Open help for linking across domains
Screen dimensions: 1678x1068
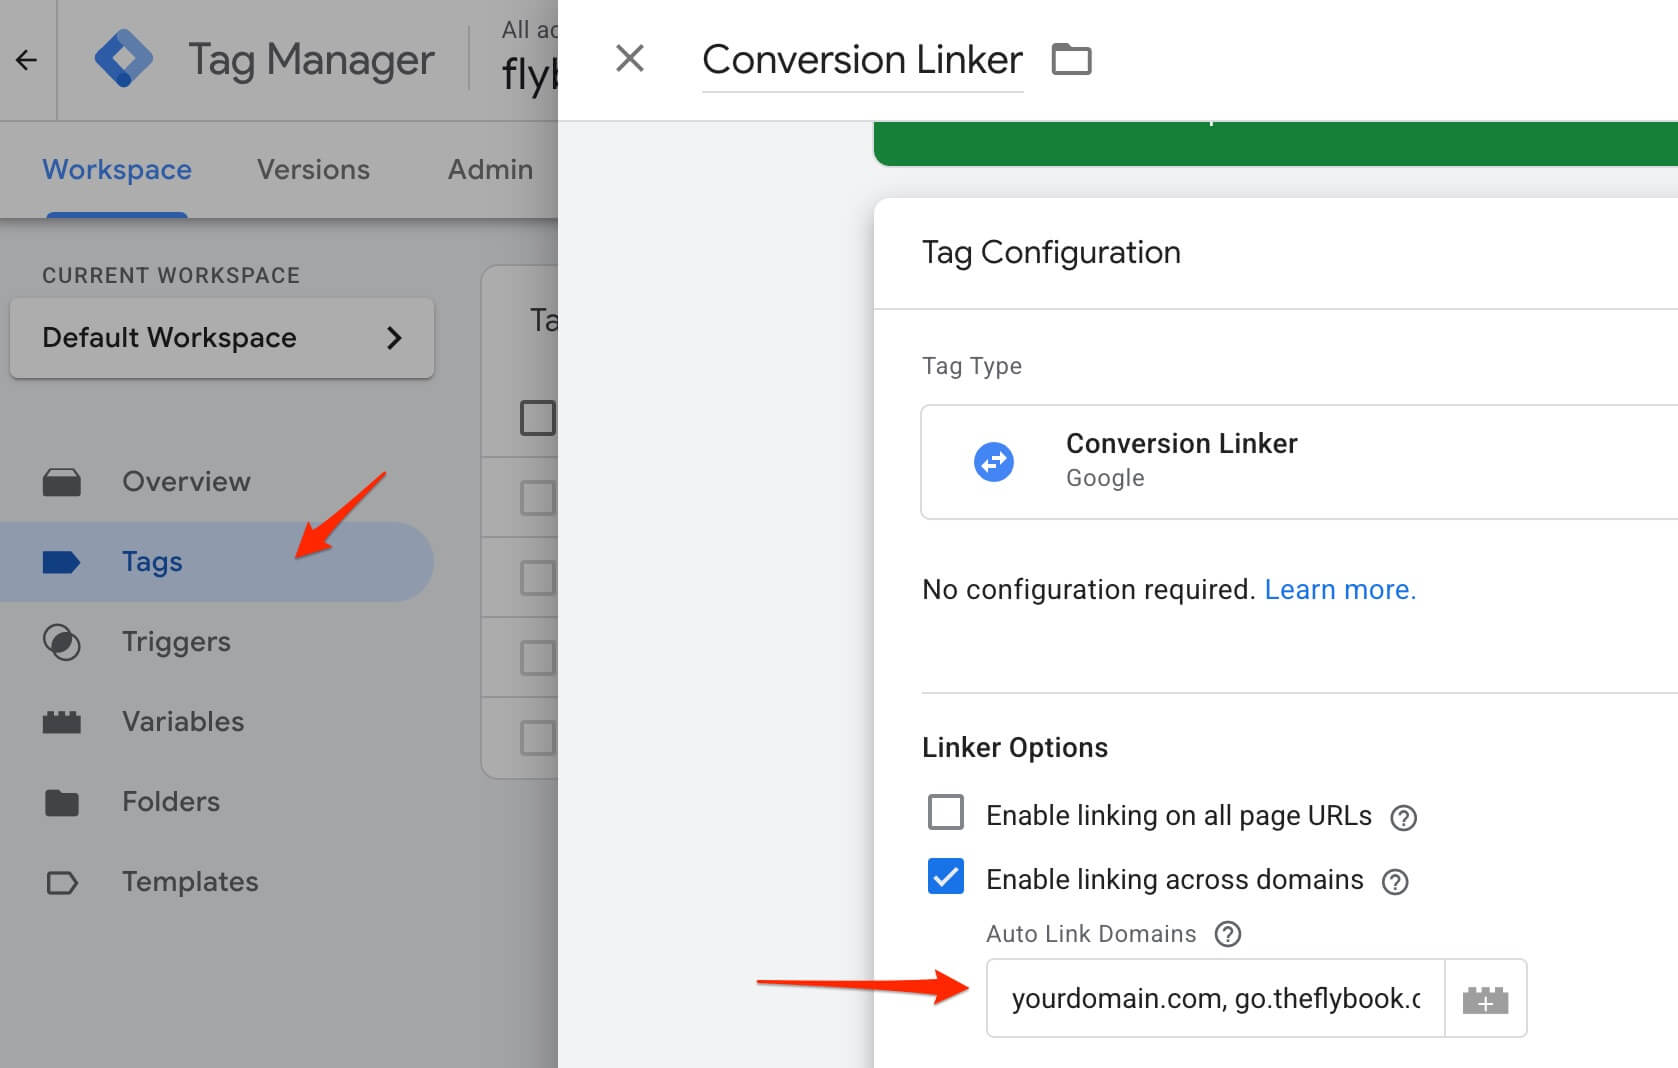tap(1394, 881)
